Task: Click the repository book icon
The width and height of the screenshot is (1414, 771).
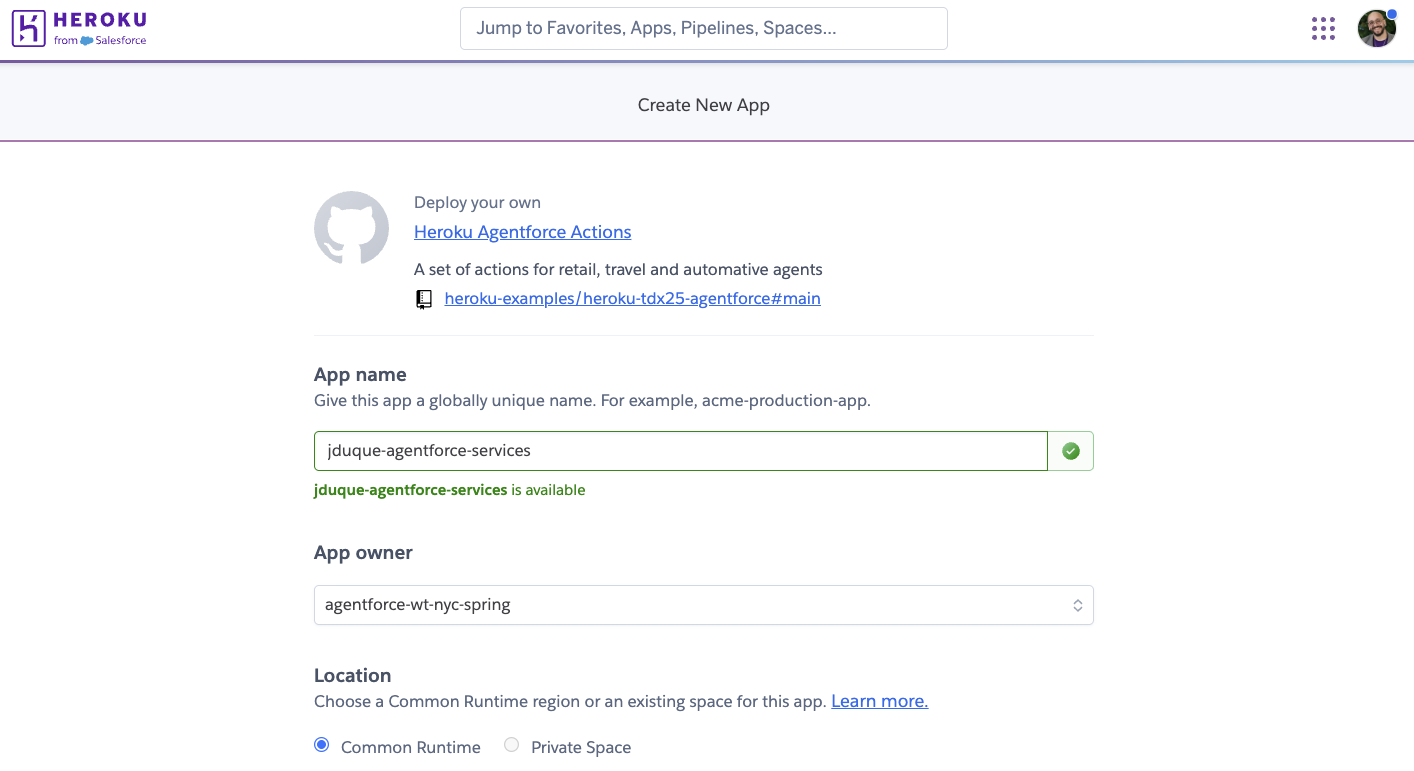Action: [424, 299]
